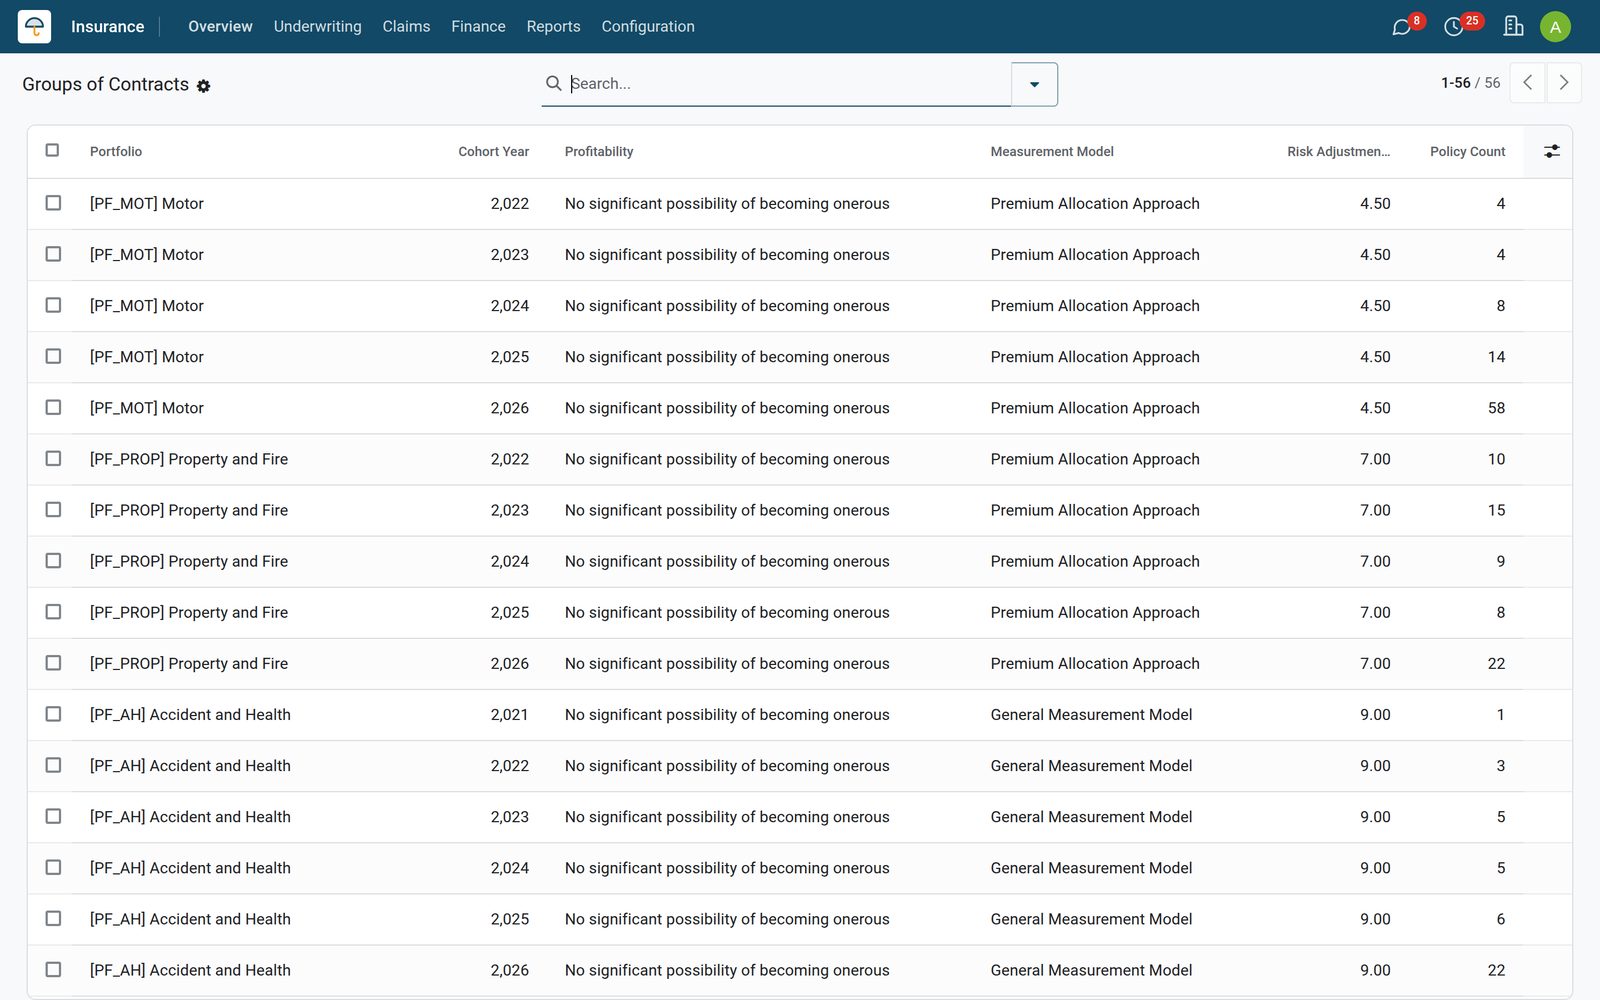Open the activities clock icon
Screen dimensions: 1600x1000
pyautogui.click(x=1454, y=27)
